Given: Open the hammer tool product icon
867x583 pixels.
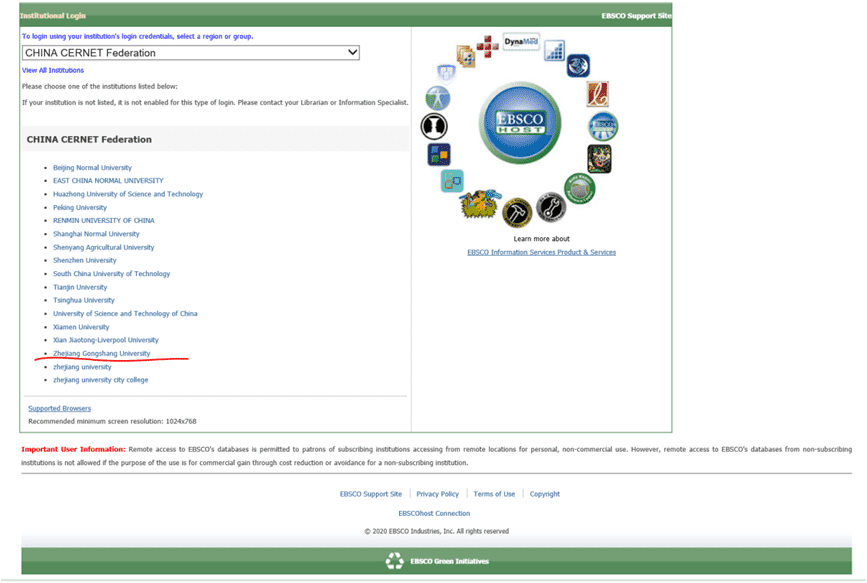Looking at the screenshot, I should (516, 212).
